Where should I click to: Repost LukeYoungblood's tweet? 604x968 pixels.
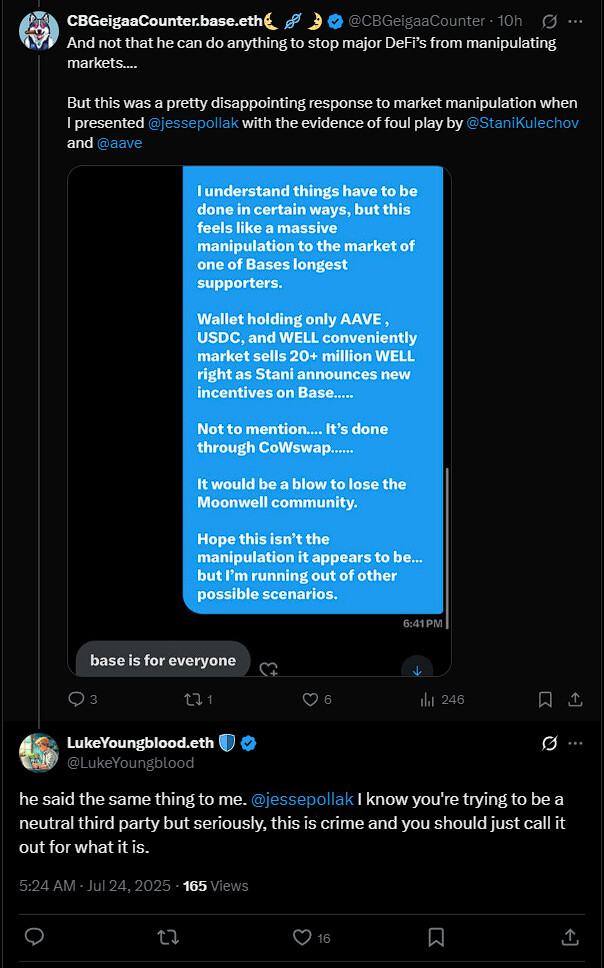(167, 937)
